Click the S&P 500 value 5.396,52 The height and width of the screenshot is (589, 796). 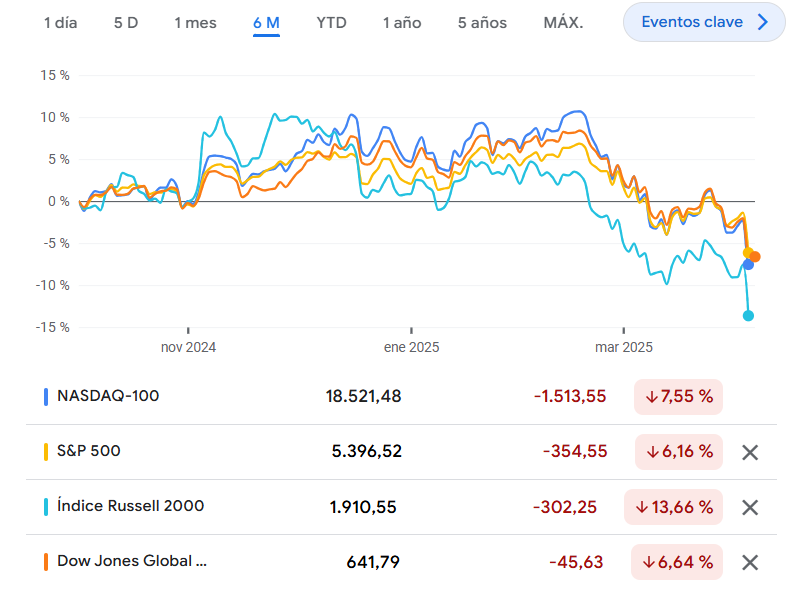367,451
